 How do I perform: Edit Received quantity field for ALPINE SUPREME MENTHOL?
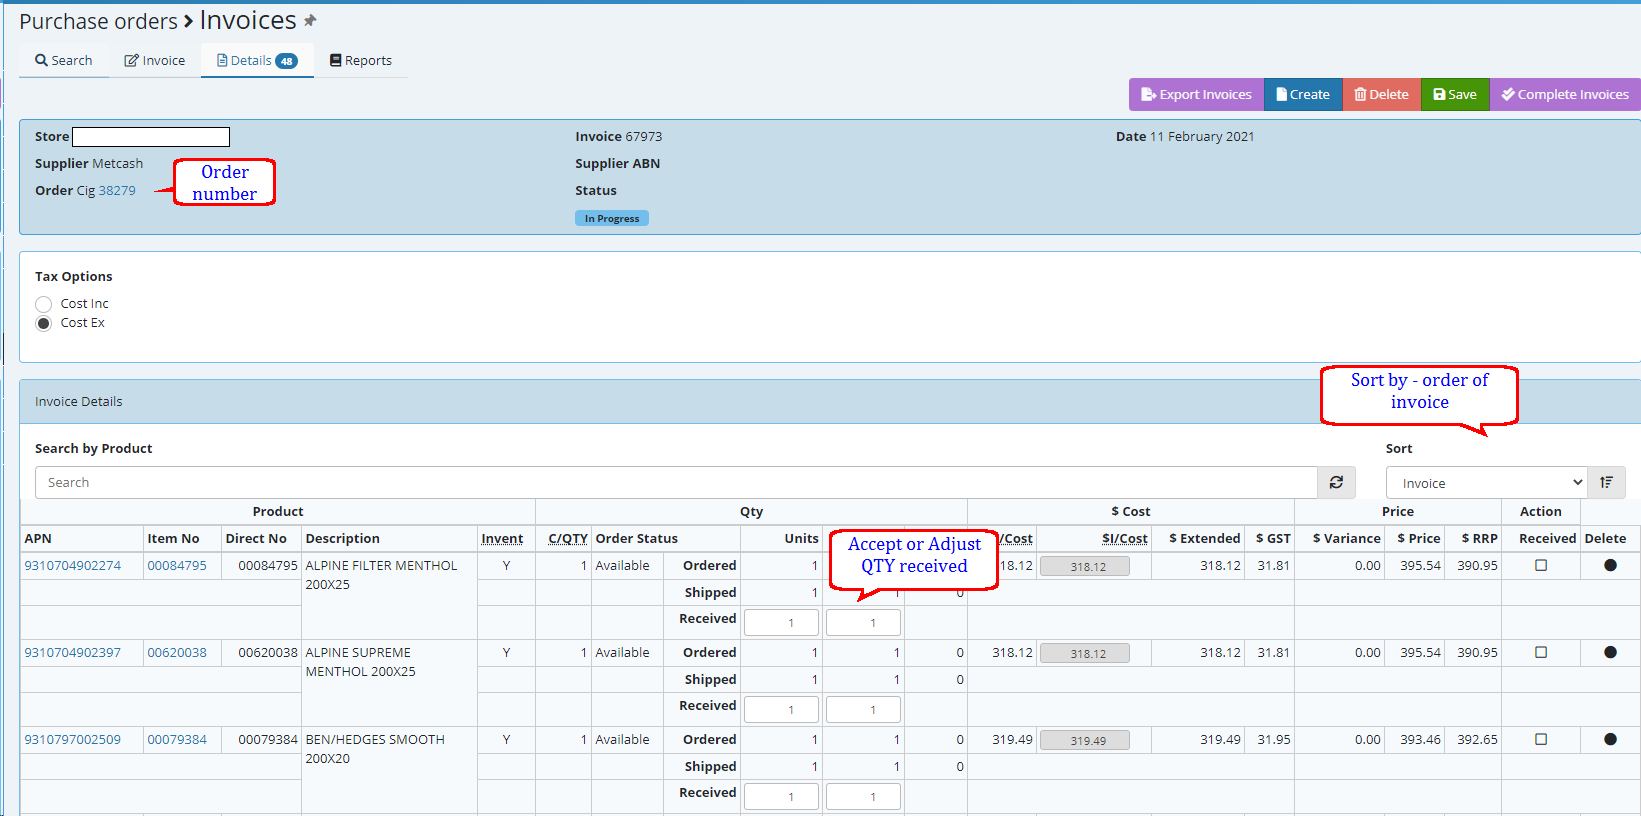864,709
